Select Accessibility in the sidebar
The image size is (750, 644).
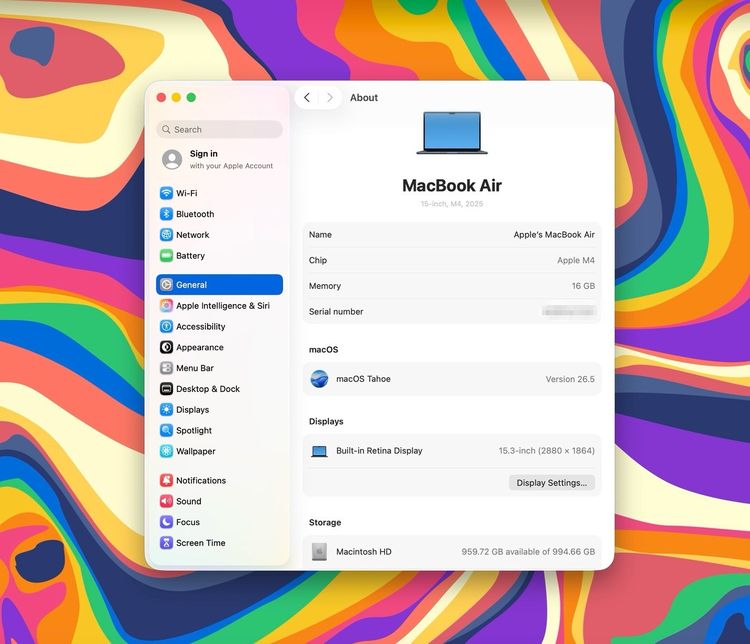click(220, 326)
